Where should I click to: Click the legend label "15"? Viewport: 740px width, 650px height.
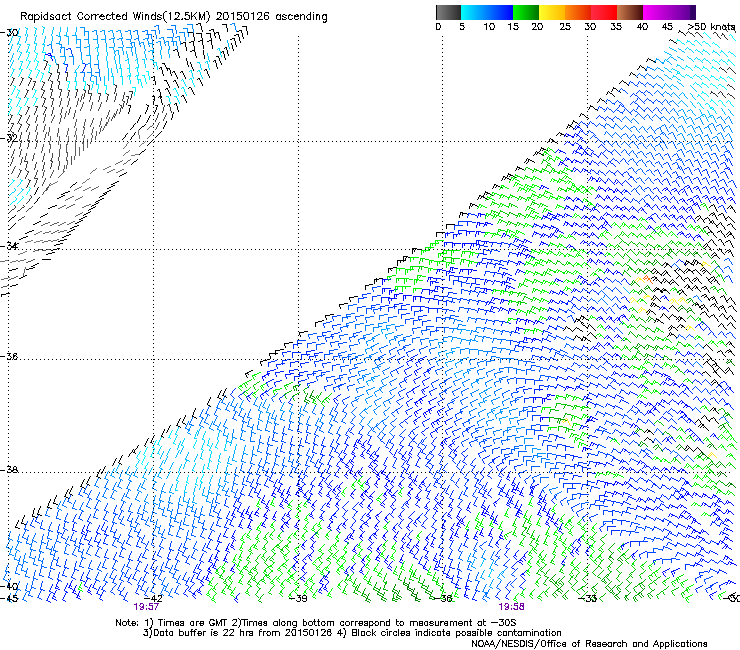(513, 27)
